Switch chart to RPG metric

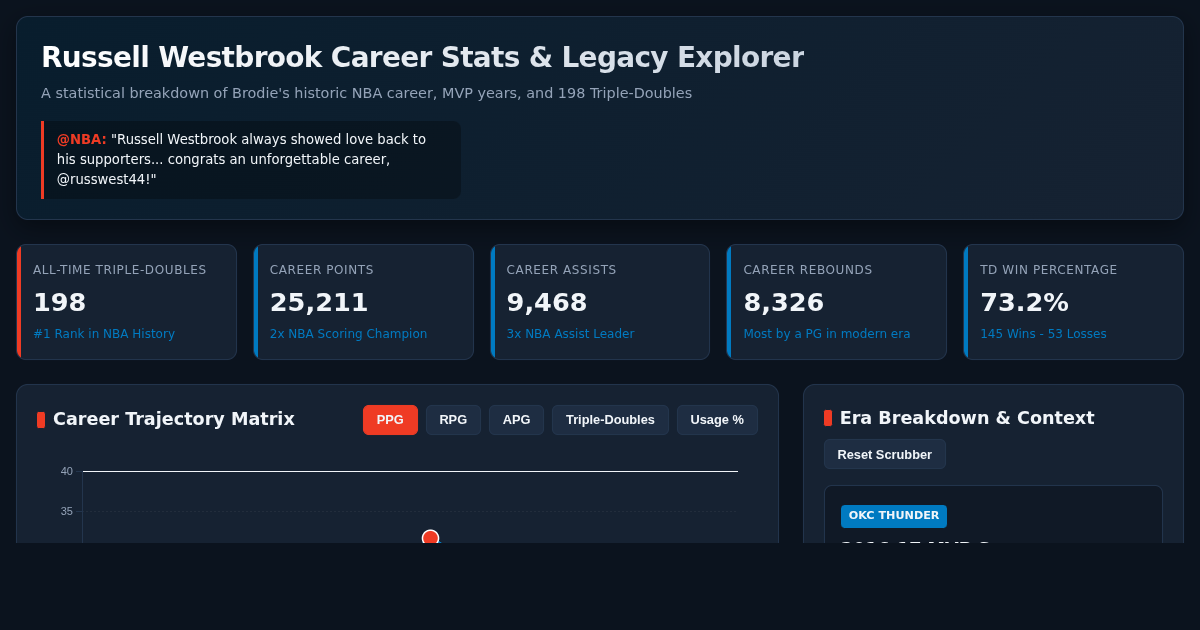pos(453,420)
